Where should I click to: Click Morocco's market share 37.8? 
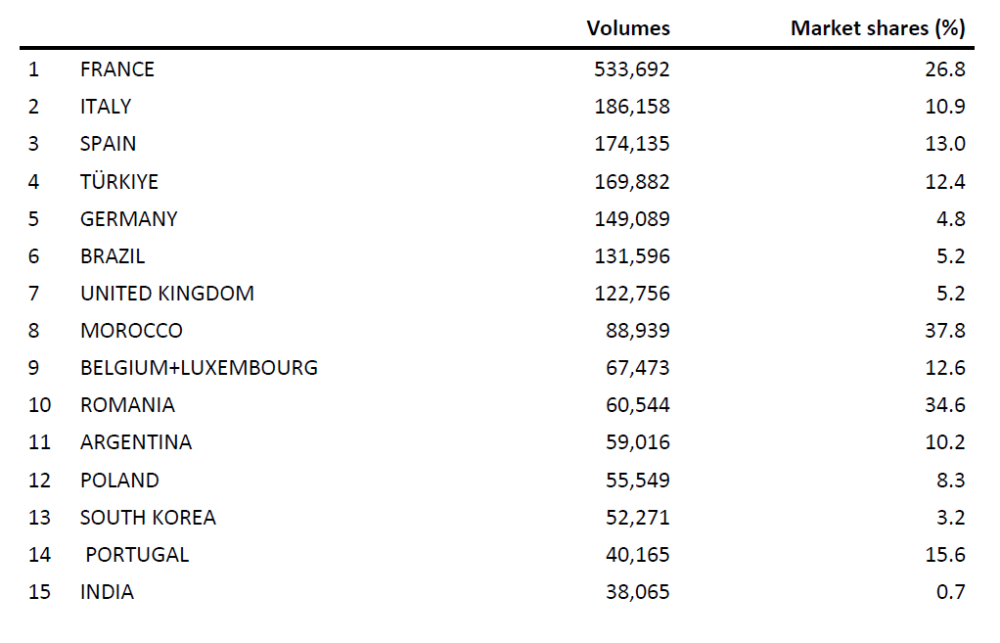pyautogui.click(x=945, y=330)
